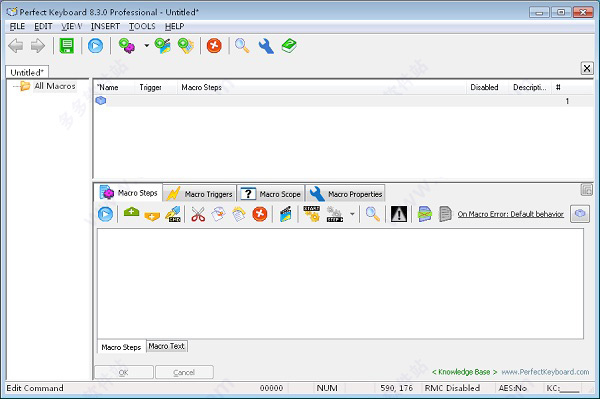The height and width of the screenshot is (399, 600).
Task: Click the magnifier find icon in steps toolbar
Action: 372,214
